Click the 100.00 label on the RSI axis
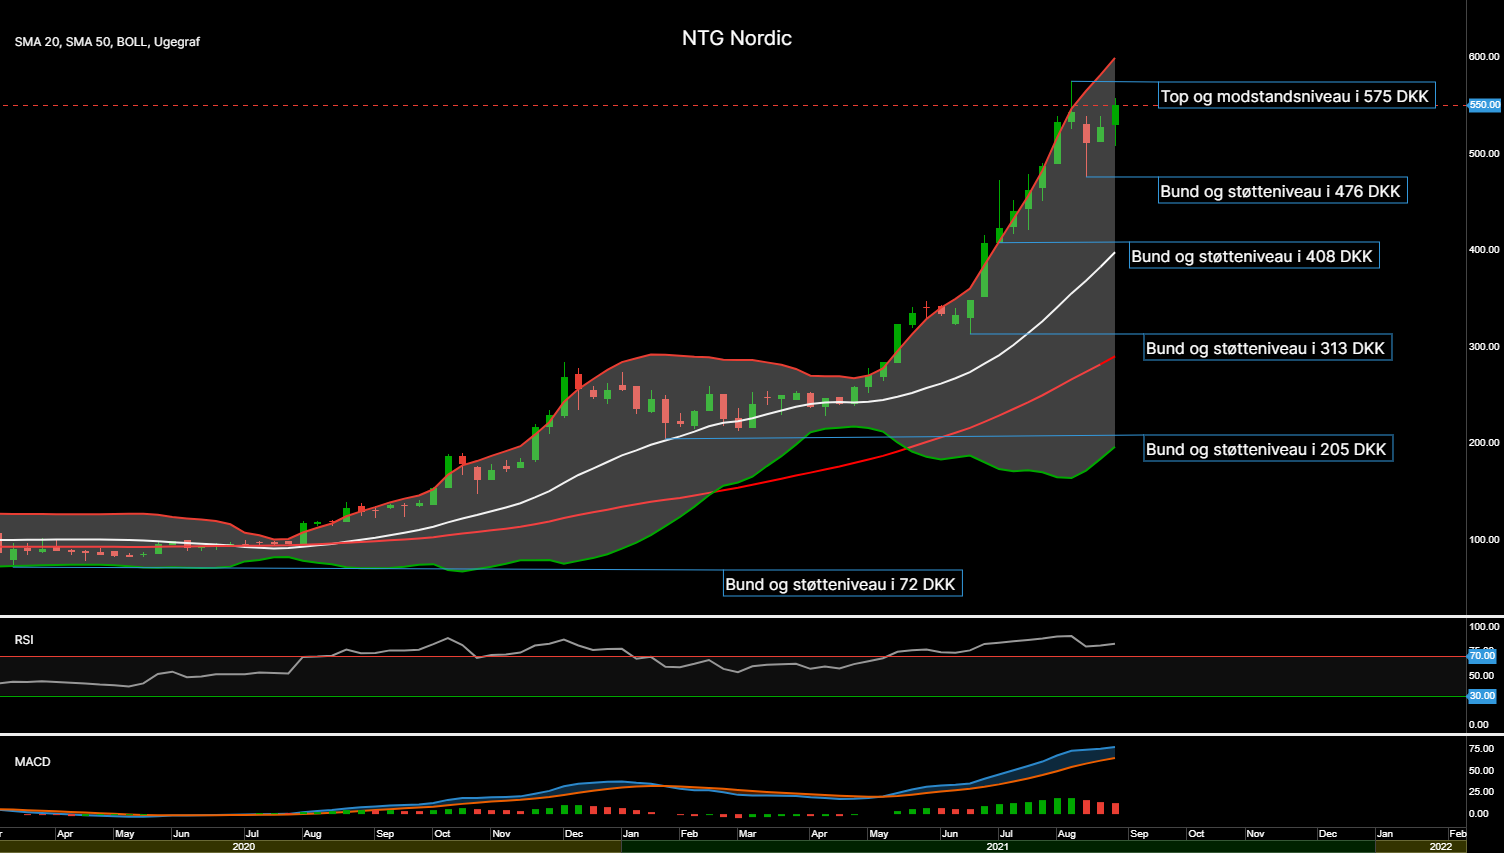1504x853 pixels. tap(1484, 627)
